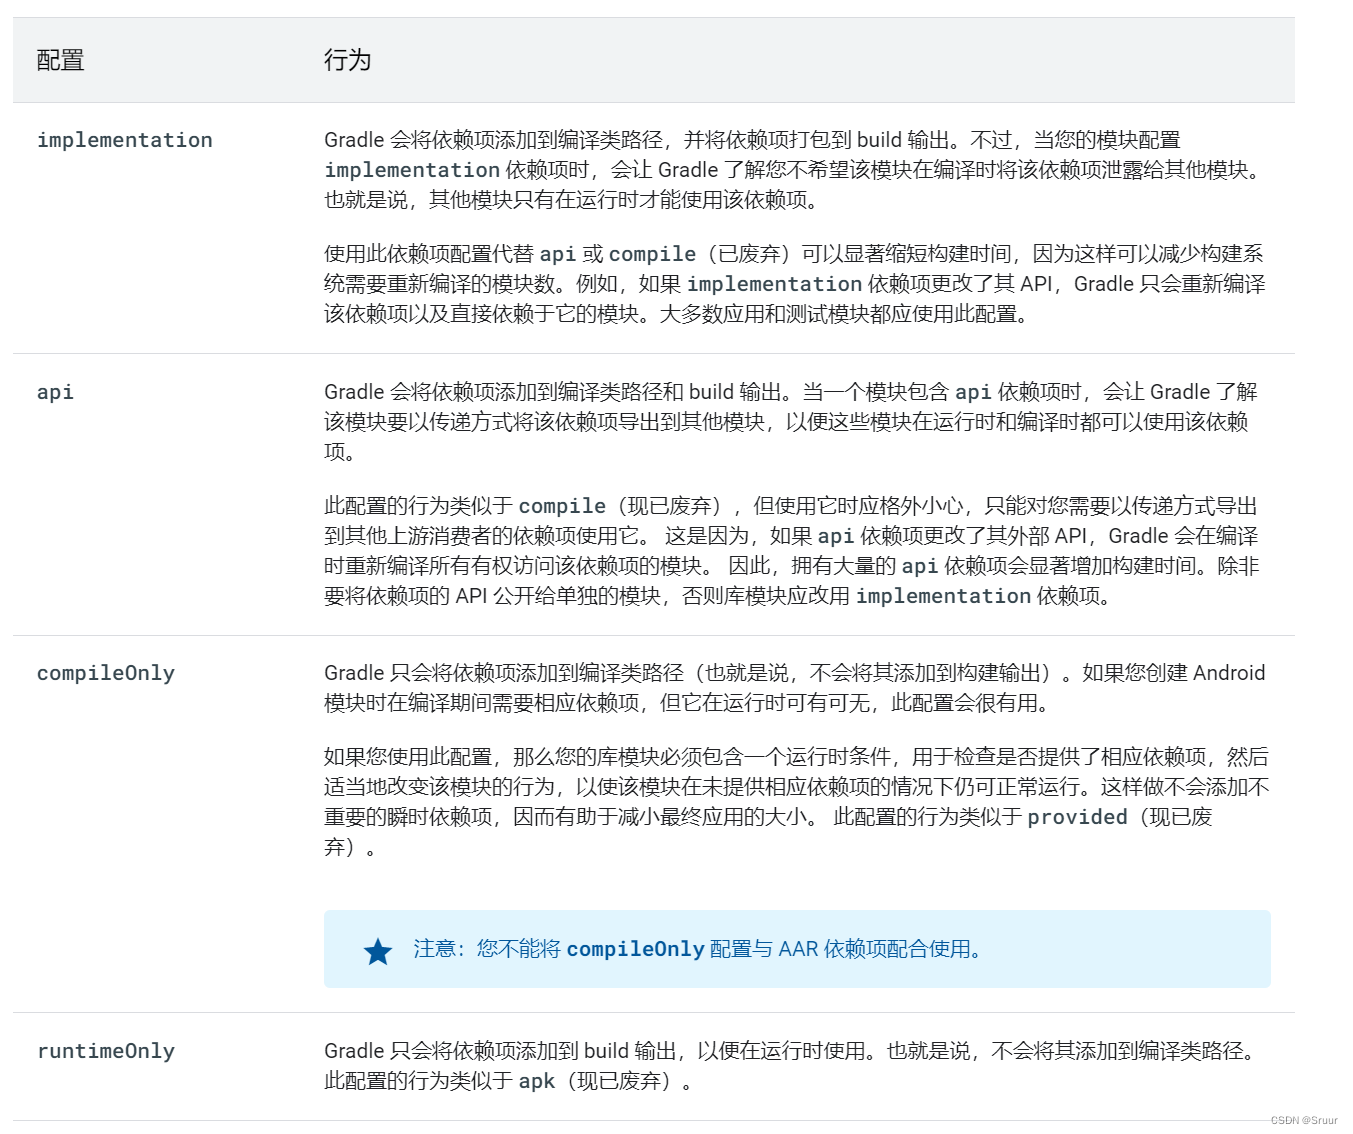1353x1134 pixels.
Task: Select the implementation configuration name
Action: point(125,140)
